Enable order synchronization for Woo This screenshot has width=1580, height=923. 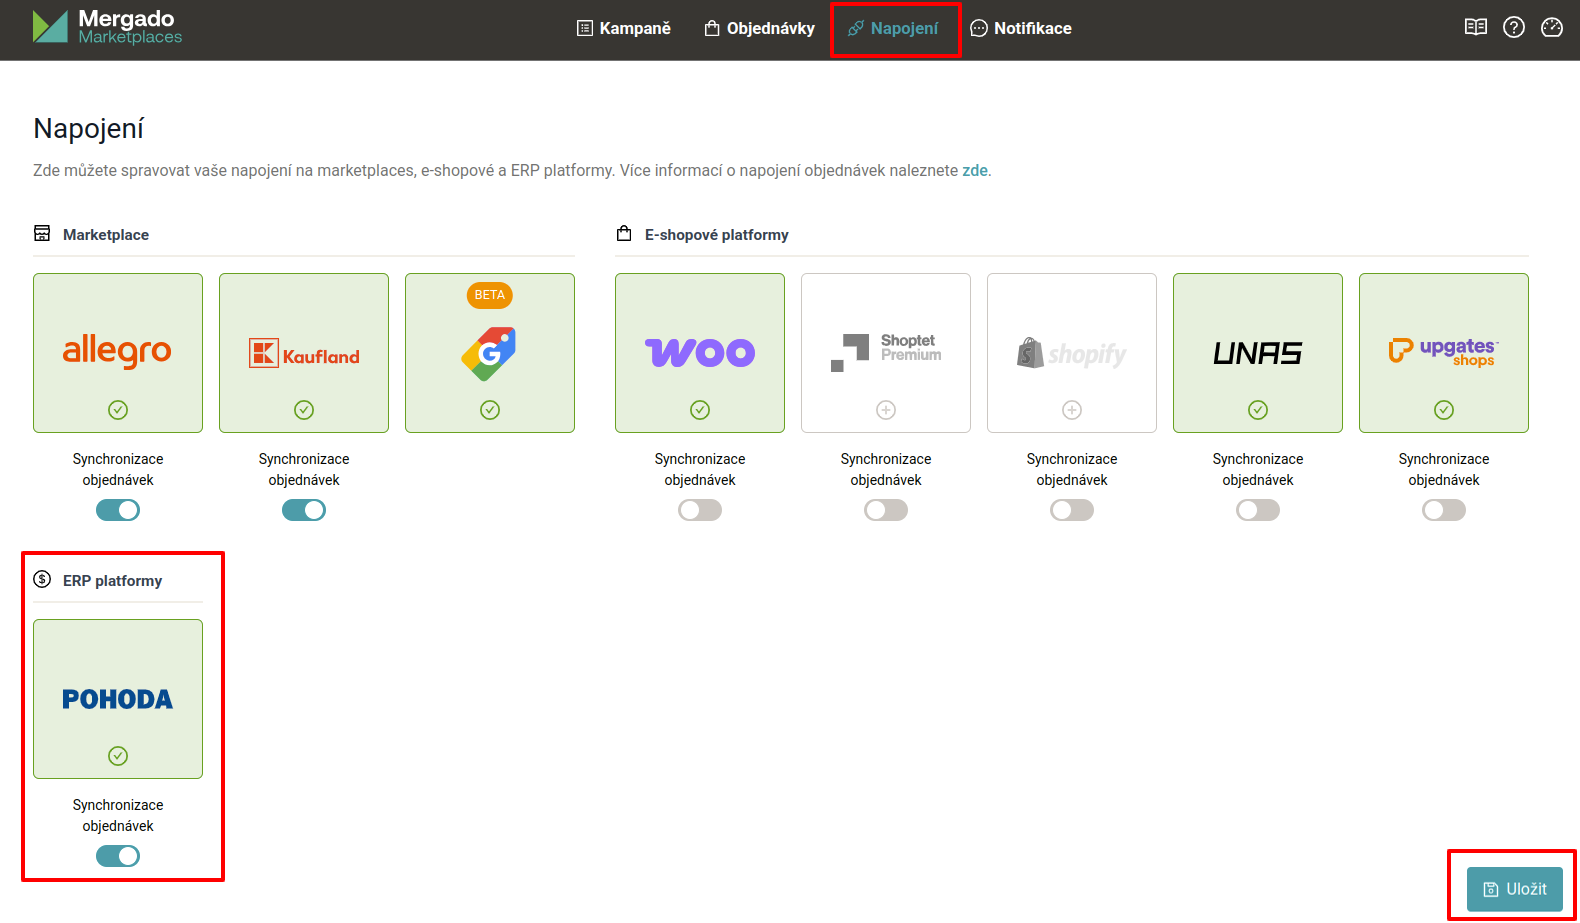700,510
